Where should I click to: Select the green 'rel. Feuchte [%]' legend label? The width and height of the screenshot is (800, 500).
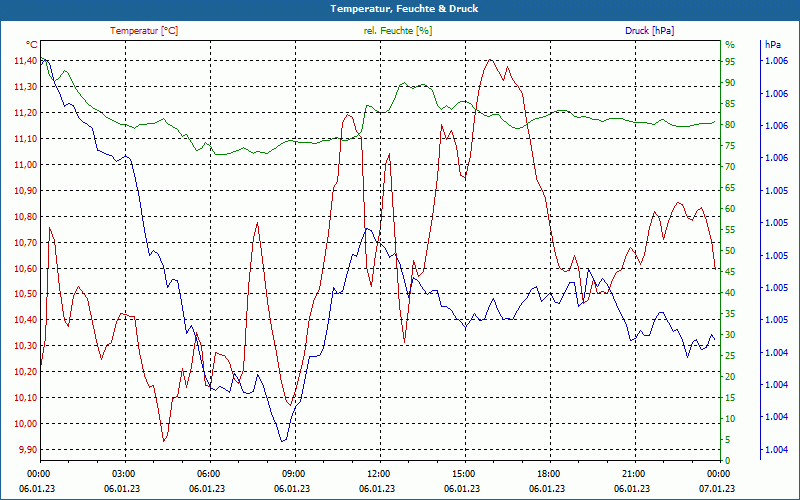(x=397, y=31)
